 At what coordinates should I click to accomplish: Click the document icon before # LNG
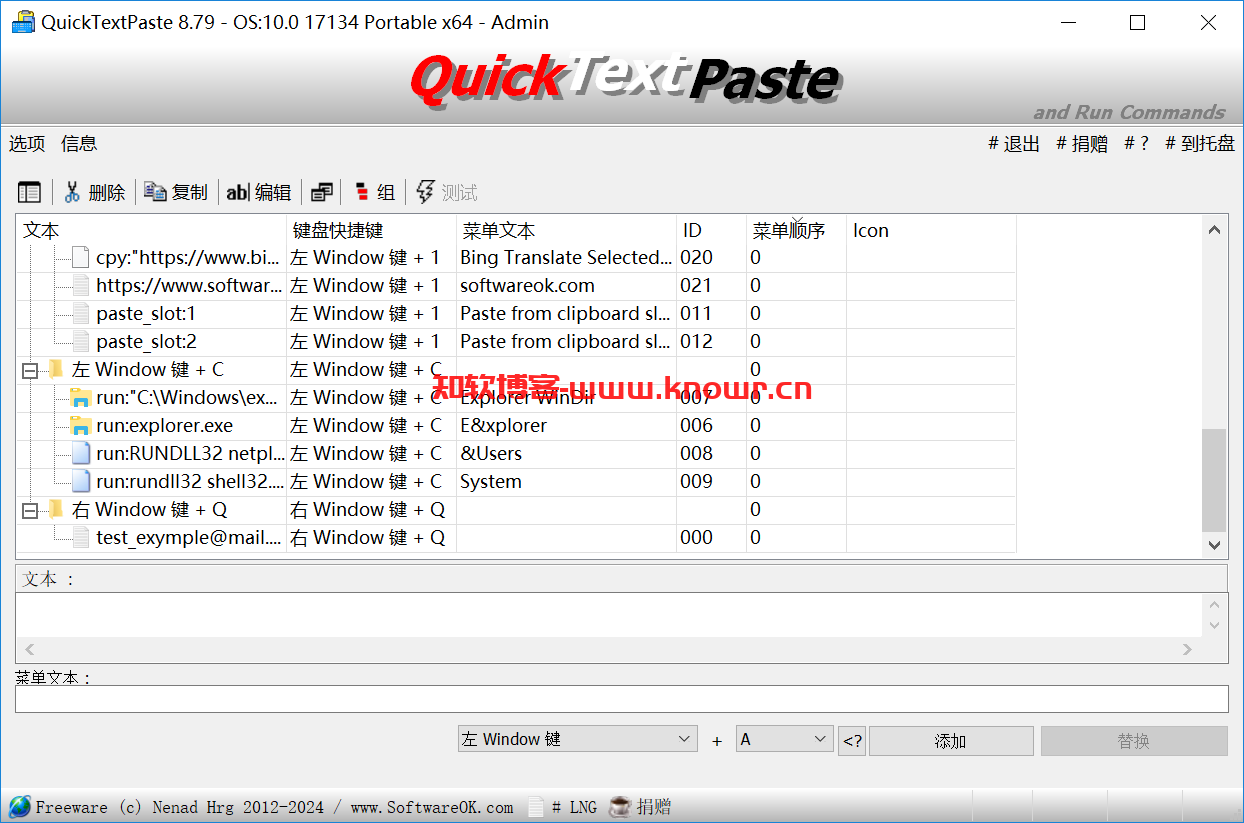[536, 807]
